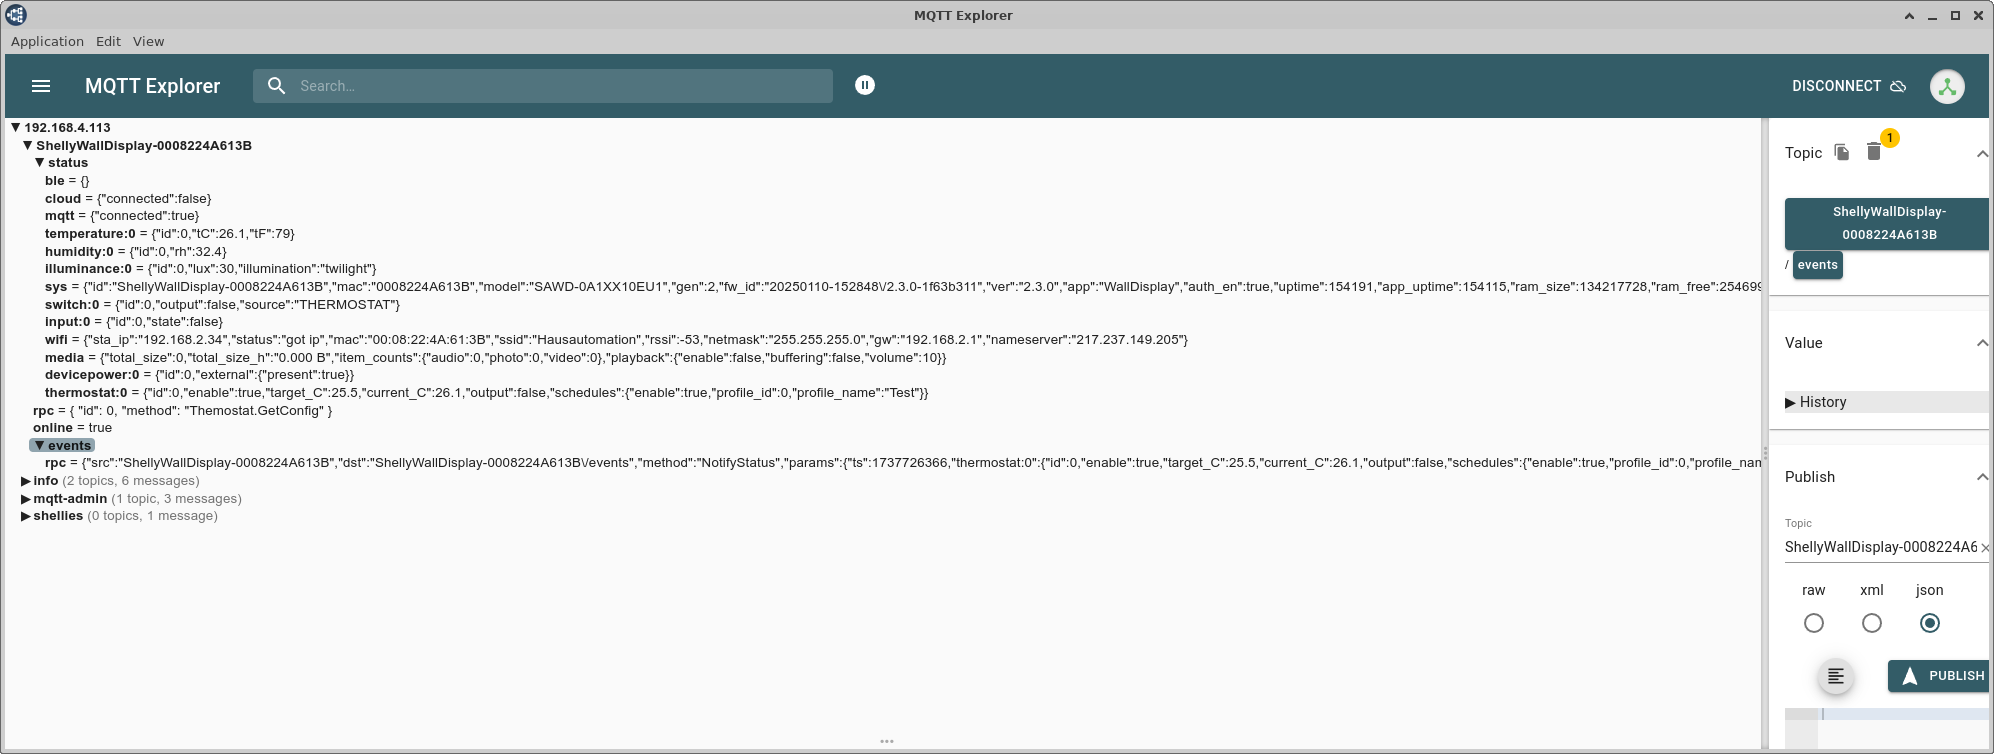Screen dimensions: 1994x754
Task: Select the input:0 topic row
Action: tap(134, 322)
